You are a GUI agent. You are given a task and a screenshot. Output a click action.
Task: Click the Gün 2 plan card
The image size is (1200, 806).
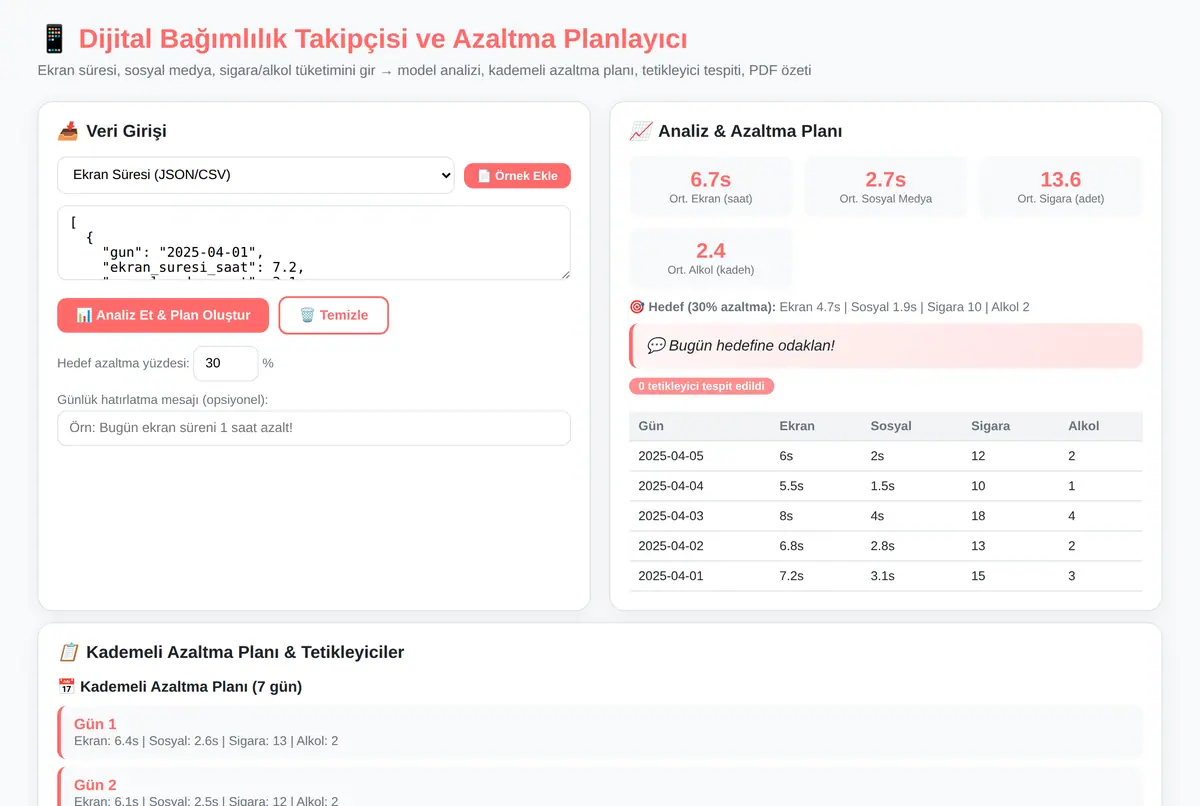coord(600,787)
